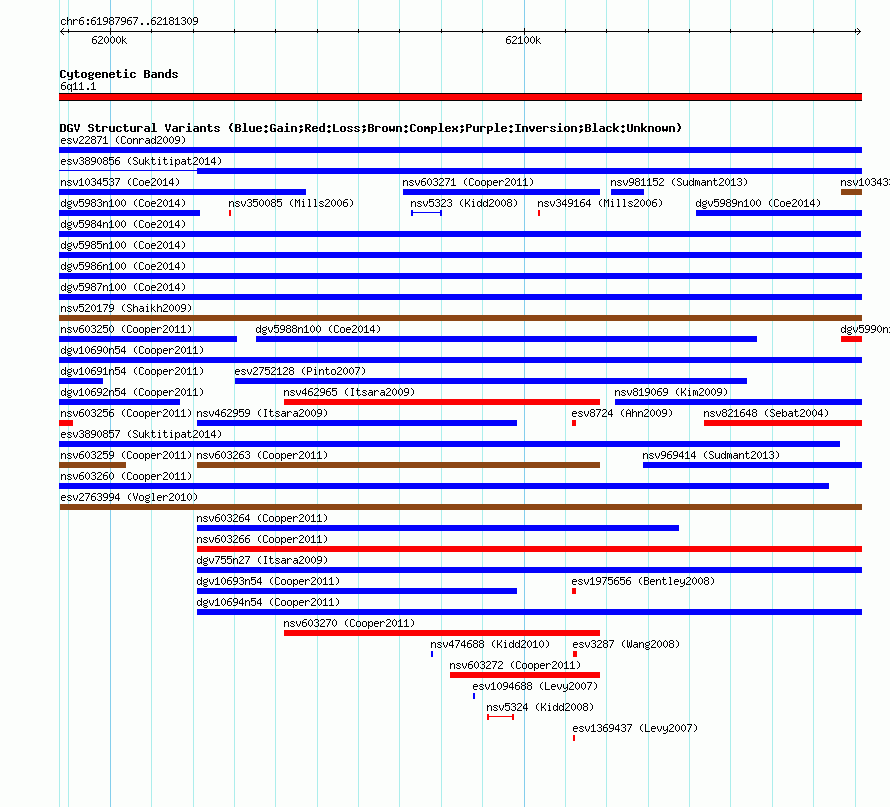
Task: Click the 62000k ruler tick label
Action: 109,41
